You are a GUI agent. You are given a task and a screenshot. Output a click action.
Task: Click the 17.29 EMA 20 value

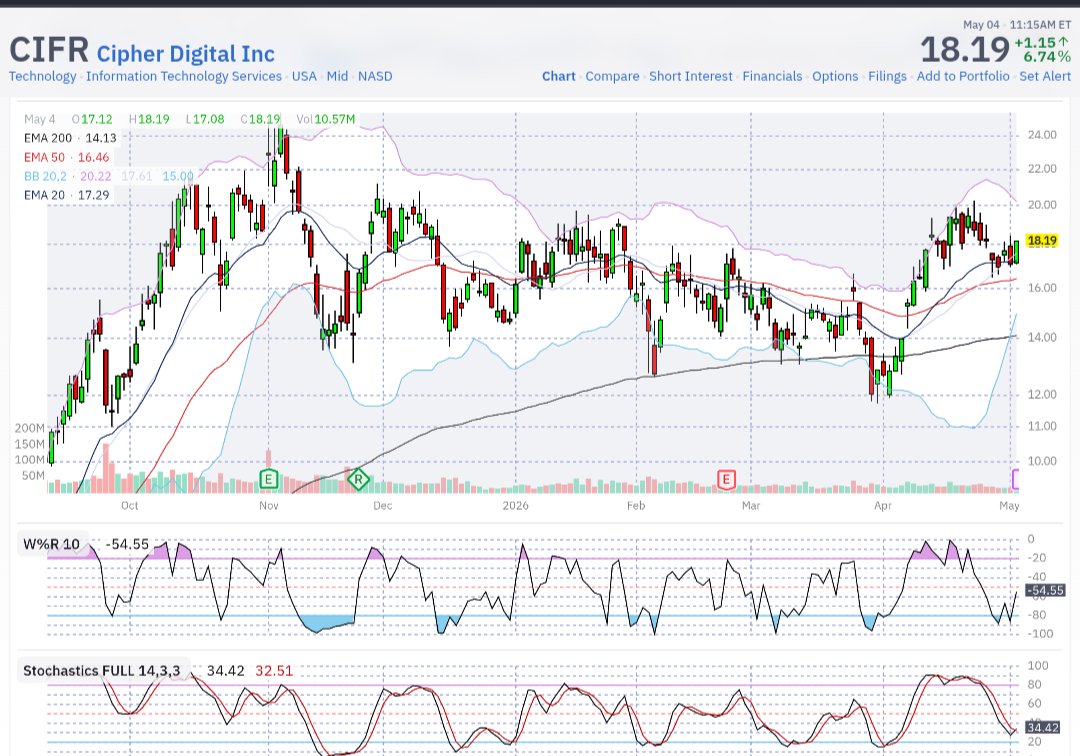pos(93,195)
